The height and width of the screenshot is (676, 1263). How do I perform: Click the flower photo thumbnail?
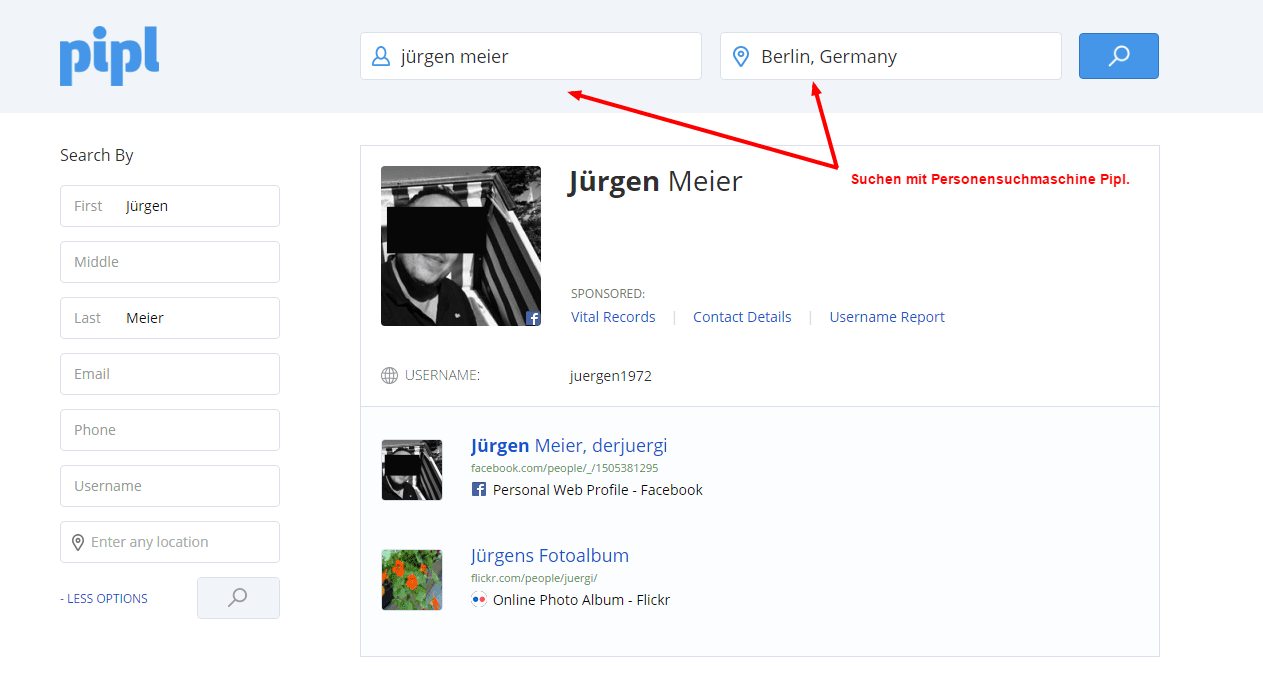411,579
